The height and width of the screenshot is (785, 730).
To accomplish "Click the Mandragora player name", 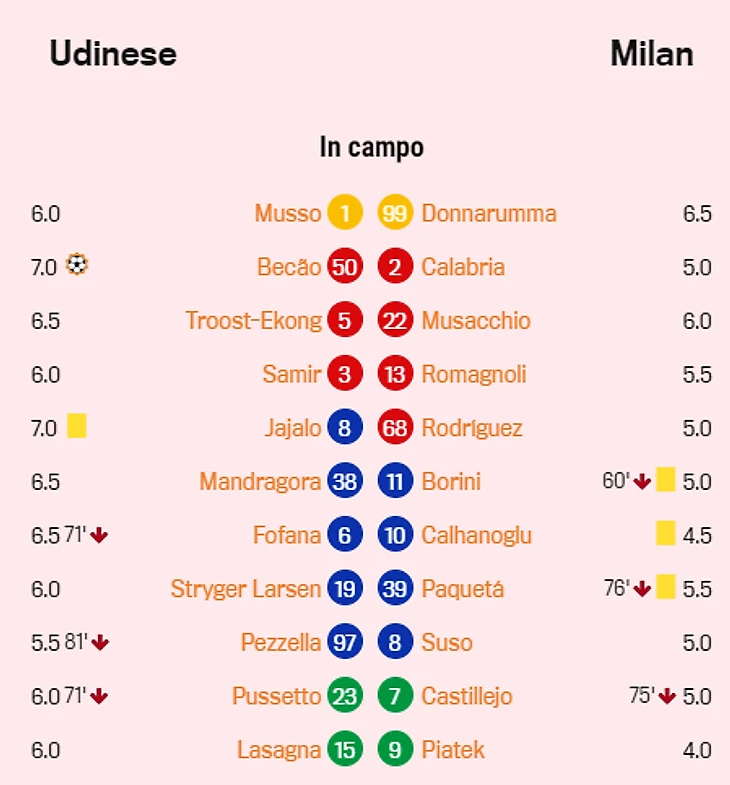I will click(x=260, y=481).
